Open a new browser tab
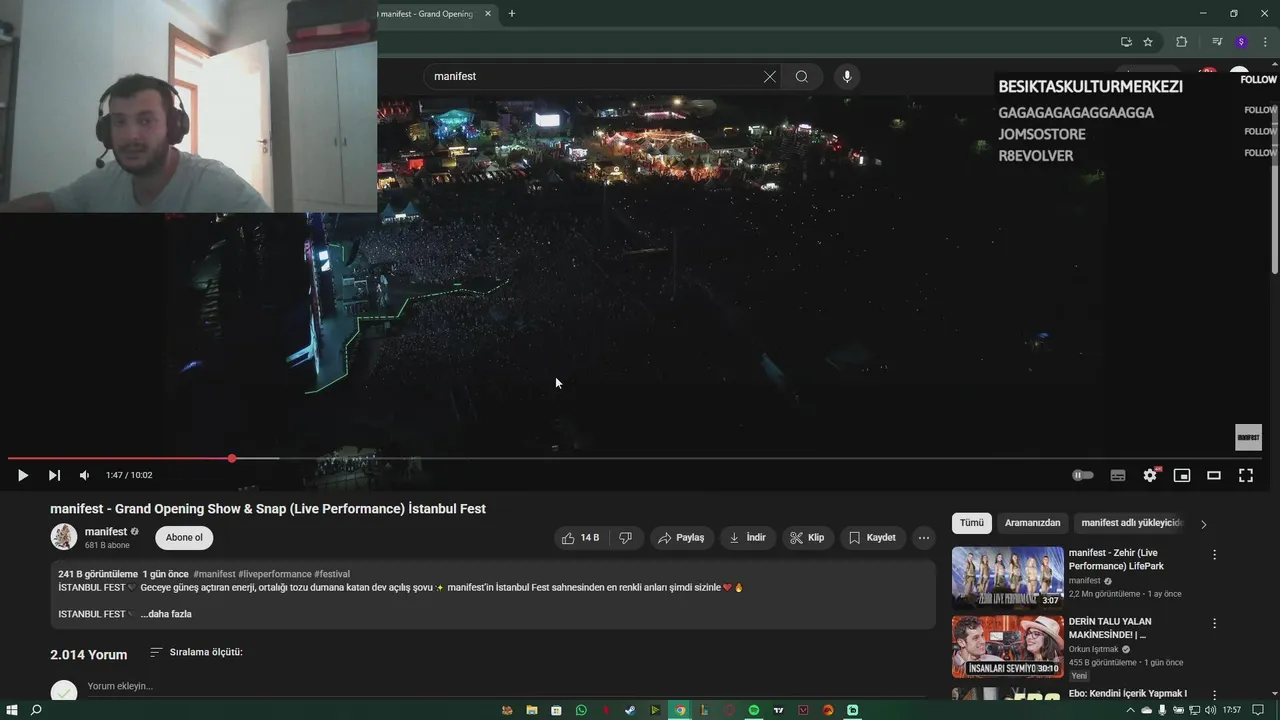Screen dimensions: 1280x720 [x=512, y=14]
